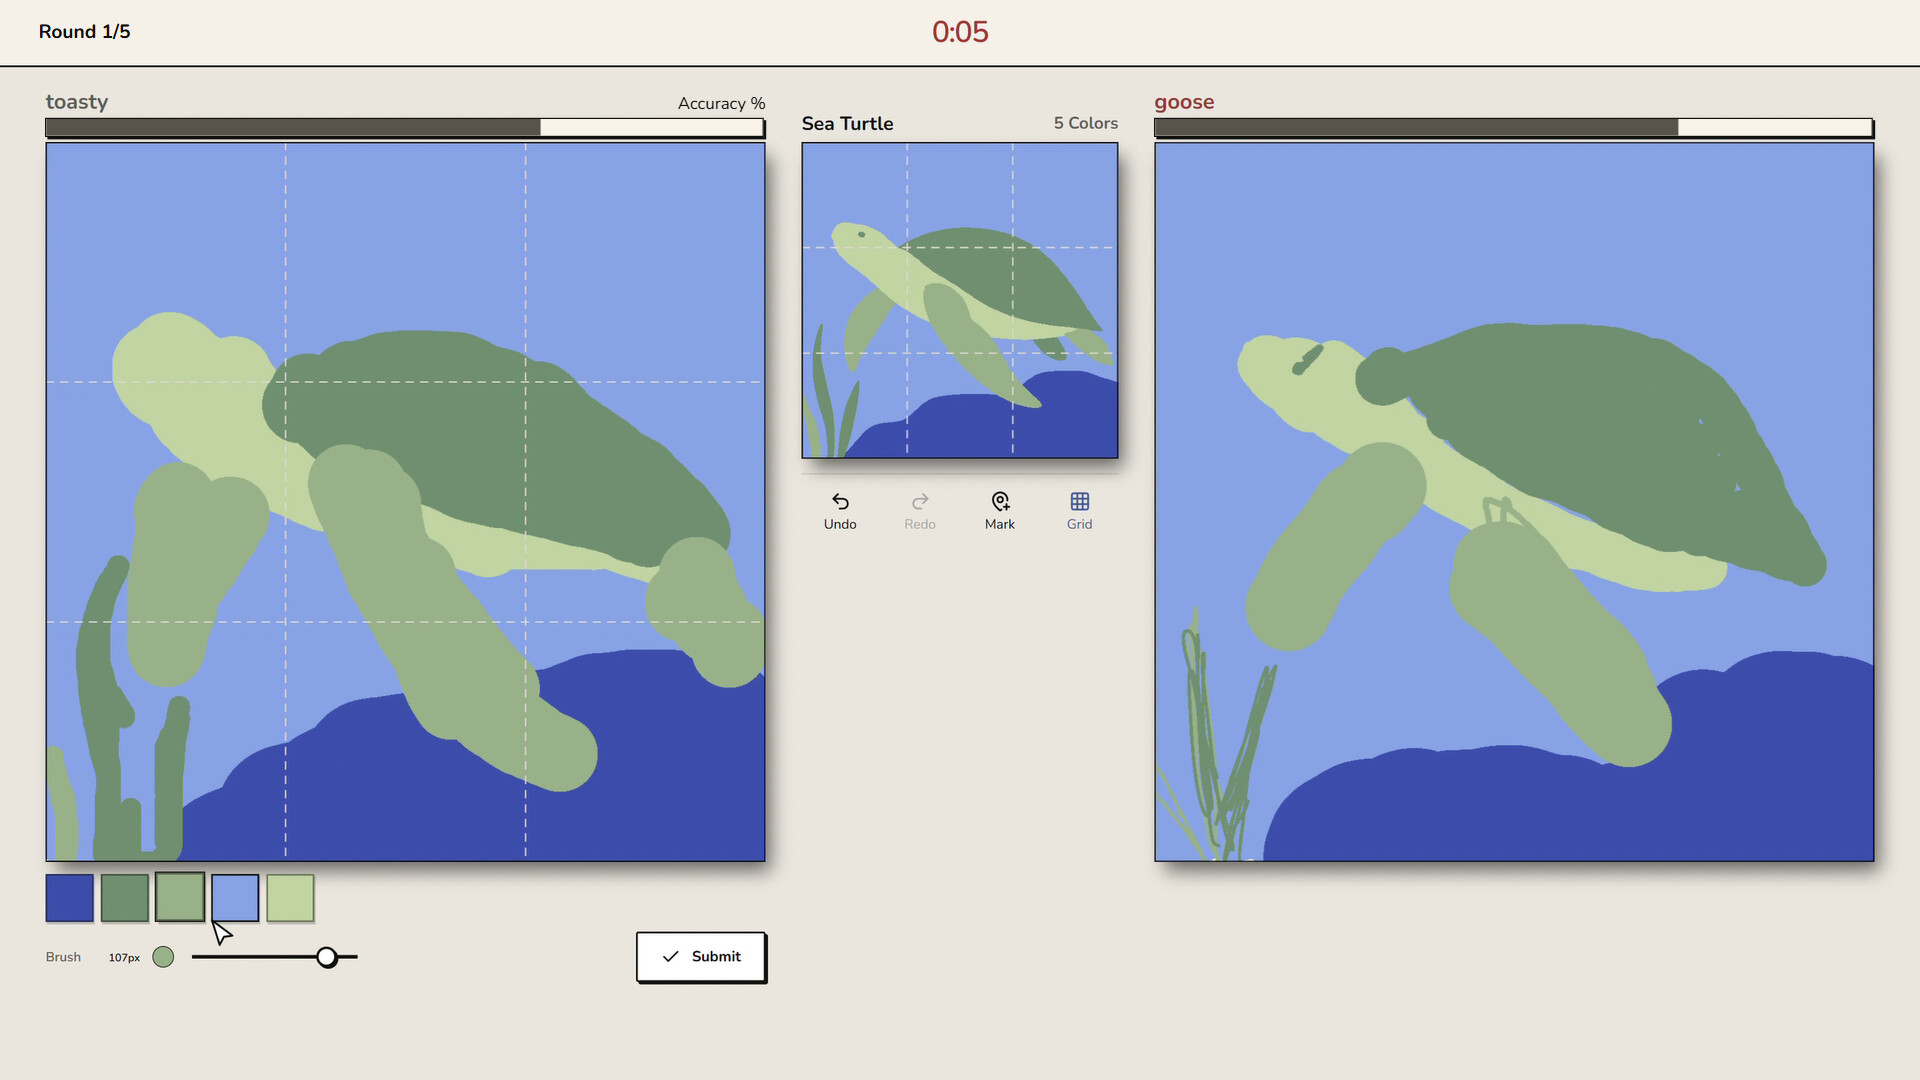Pick the dark blue color swatch
Viewport: 1920px width, 1080px height.
point(70,898)
